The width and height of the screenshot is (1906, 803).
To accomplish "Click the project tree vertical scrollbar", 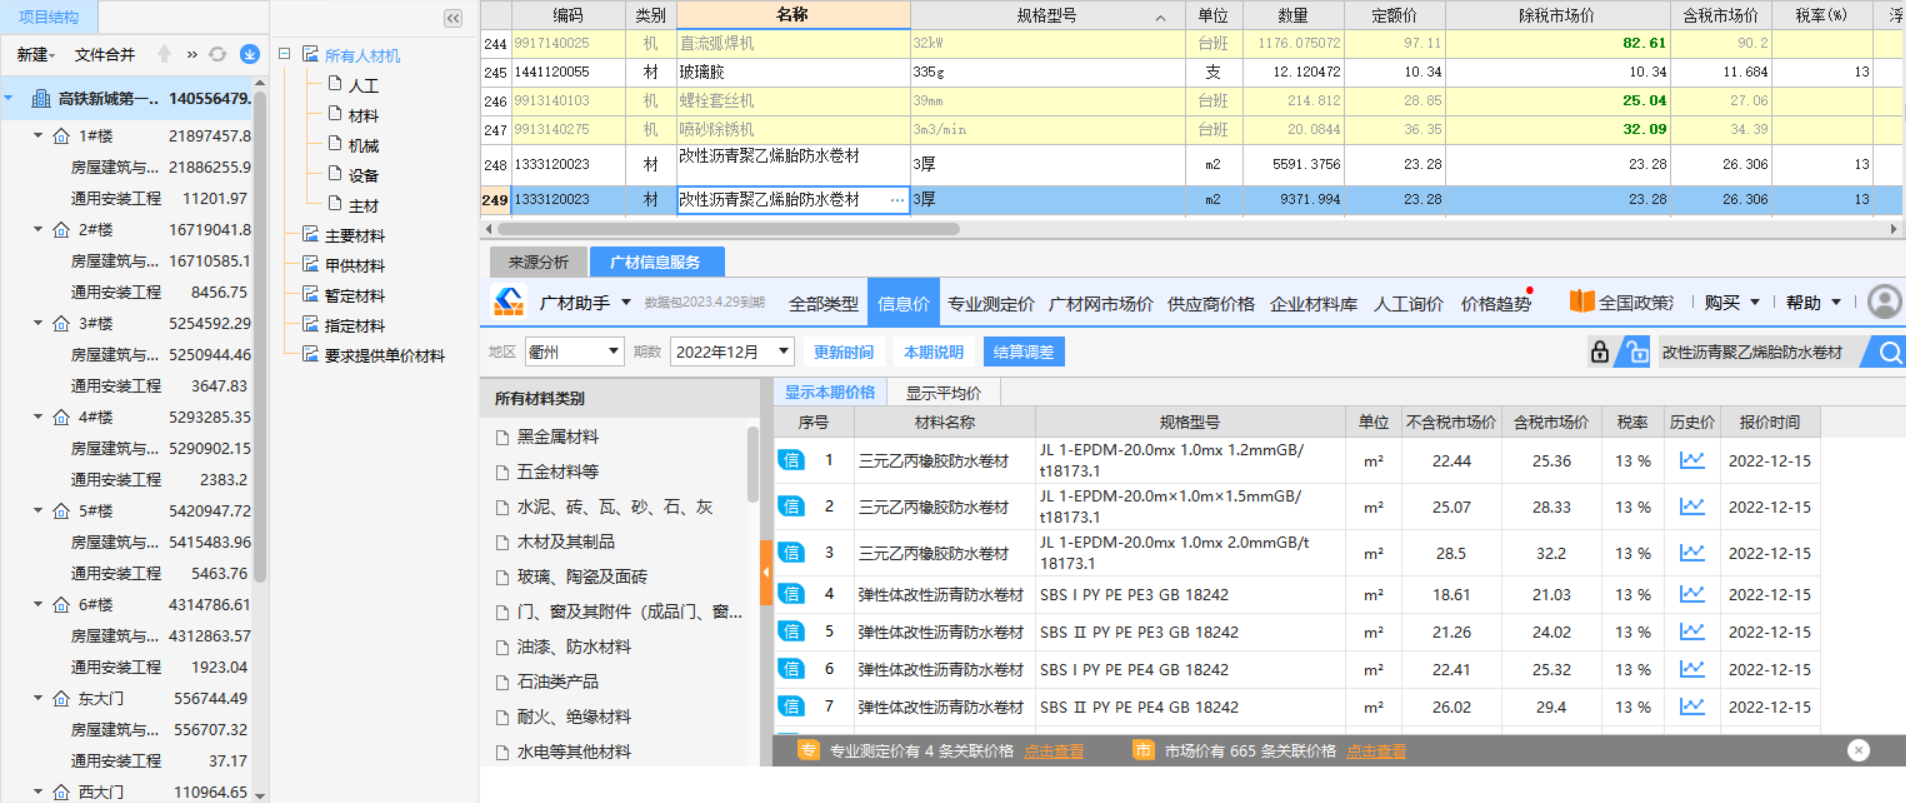I will coord(260,336).
